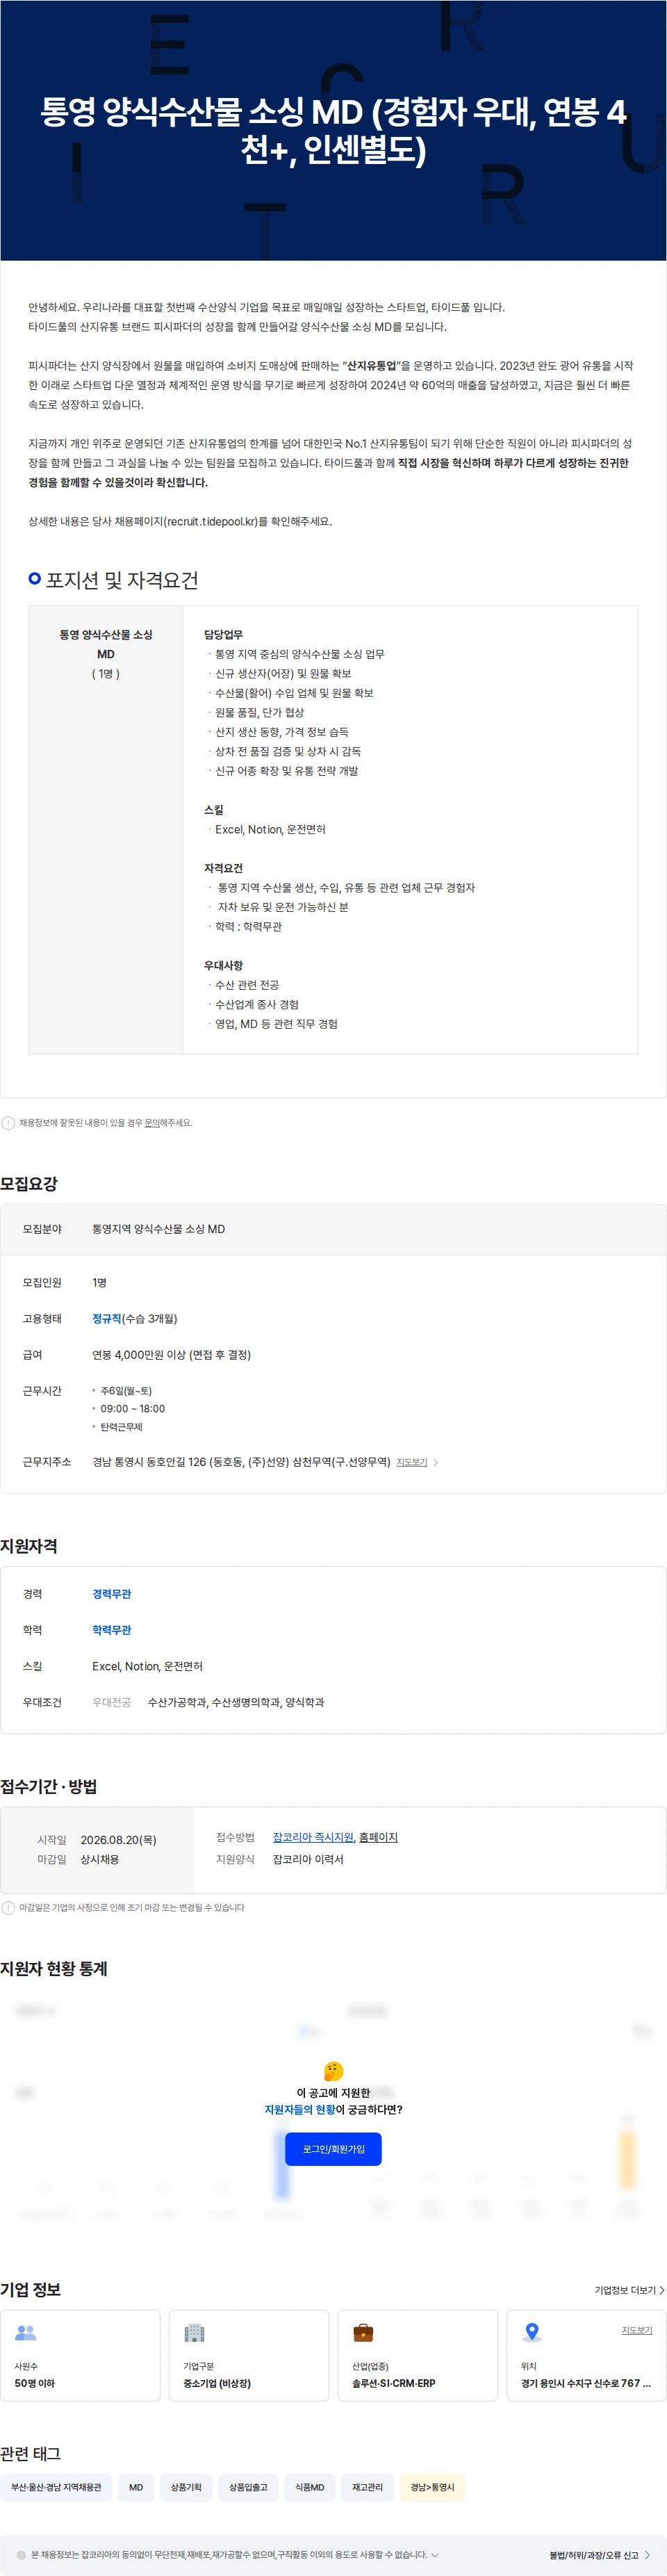Click the 포지션 및 자격요건 heading bullet icon

coord(35,578)
